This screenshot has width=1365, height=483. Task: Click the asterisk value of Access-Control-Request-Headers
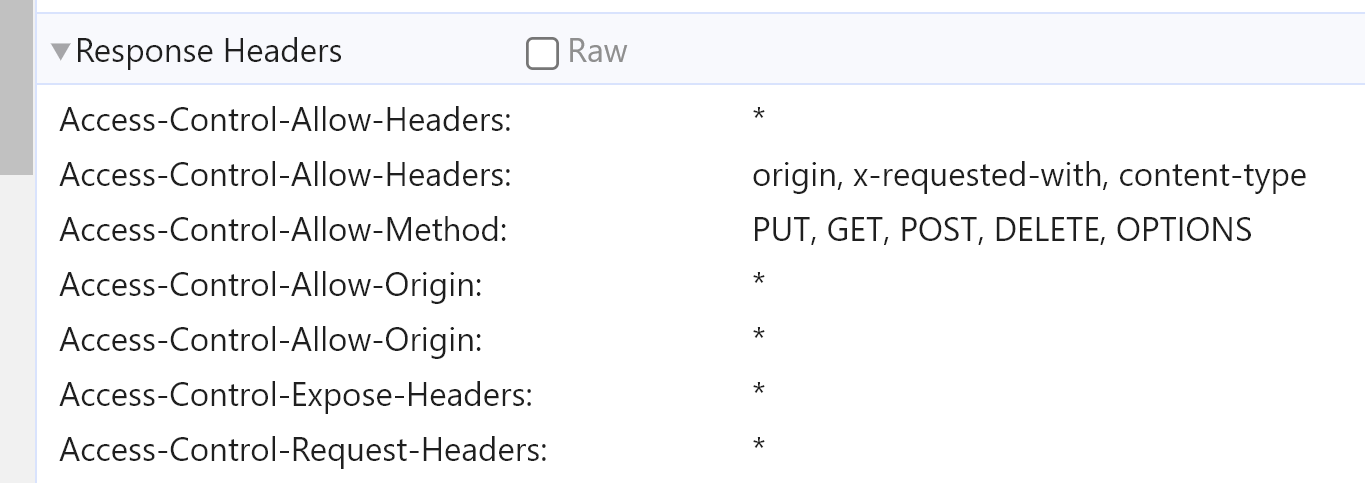759,447
